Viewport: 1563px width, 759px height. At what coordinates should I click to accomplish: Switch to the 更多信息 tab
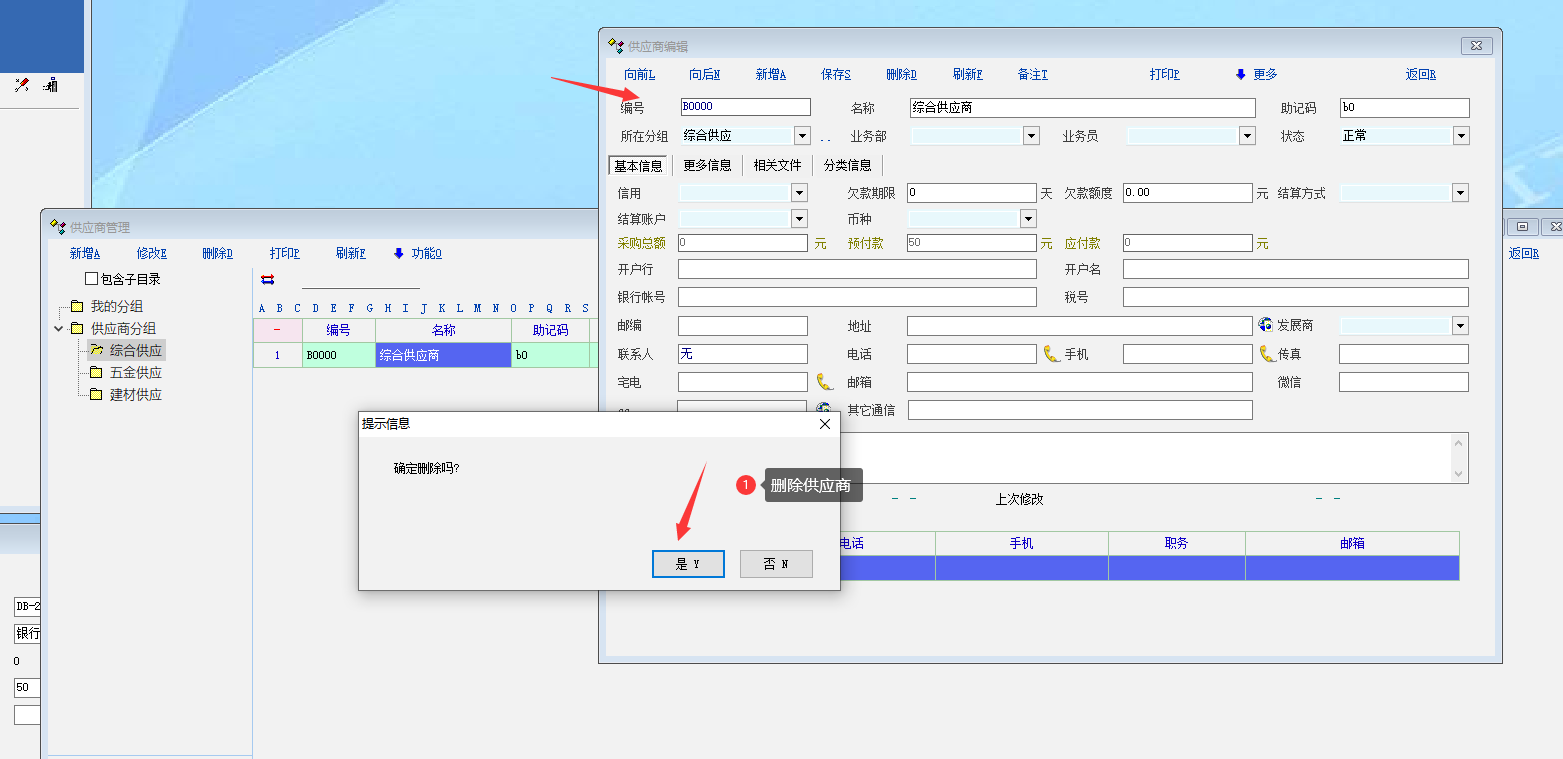(707, 166)
